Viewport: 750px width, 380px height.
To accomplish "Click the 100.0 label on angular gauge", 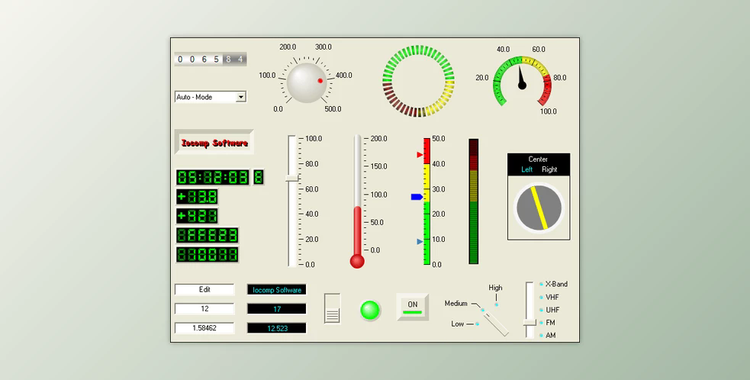I will coord(548,112).
